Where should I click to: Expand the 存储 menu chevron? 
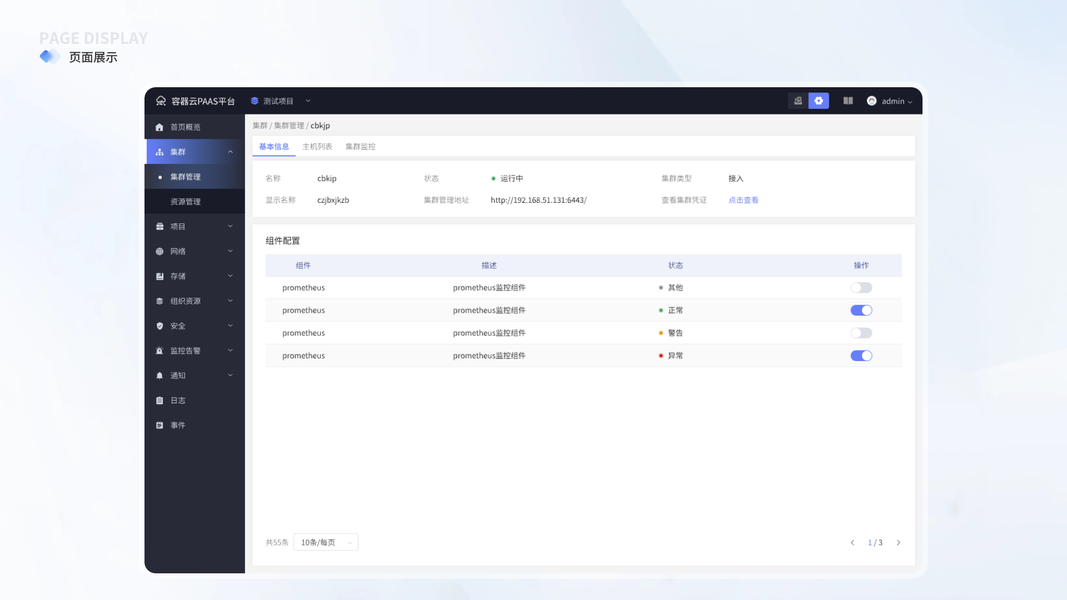click(x=230, y=276)
